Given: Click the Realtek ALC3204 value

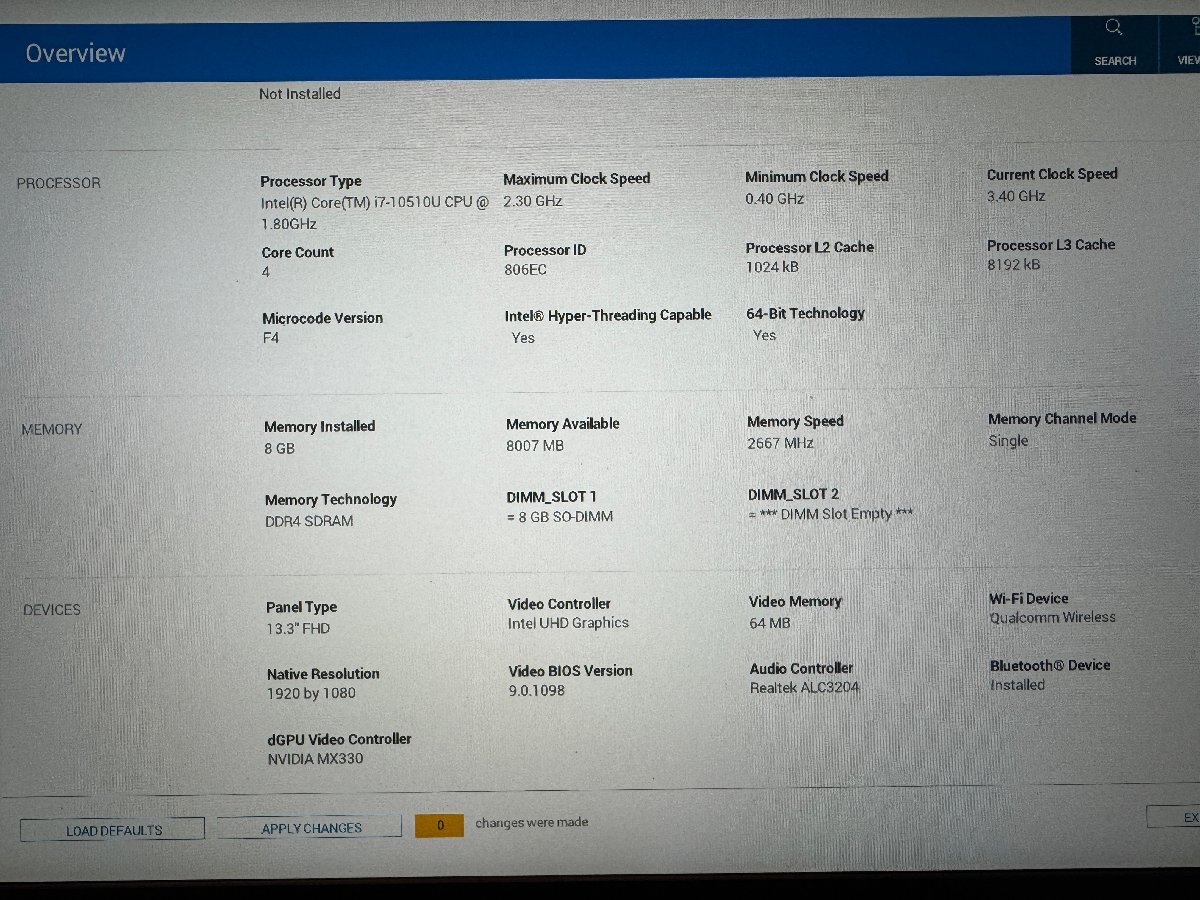Looking at the screenshot, I should (x=805, y=688).
